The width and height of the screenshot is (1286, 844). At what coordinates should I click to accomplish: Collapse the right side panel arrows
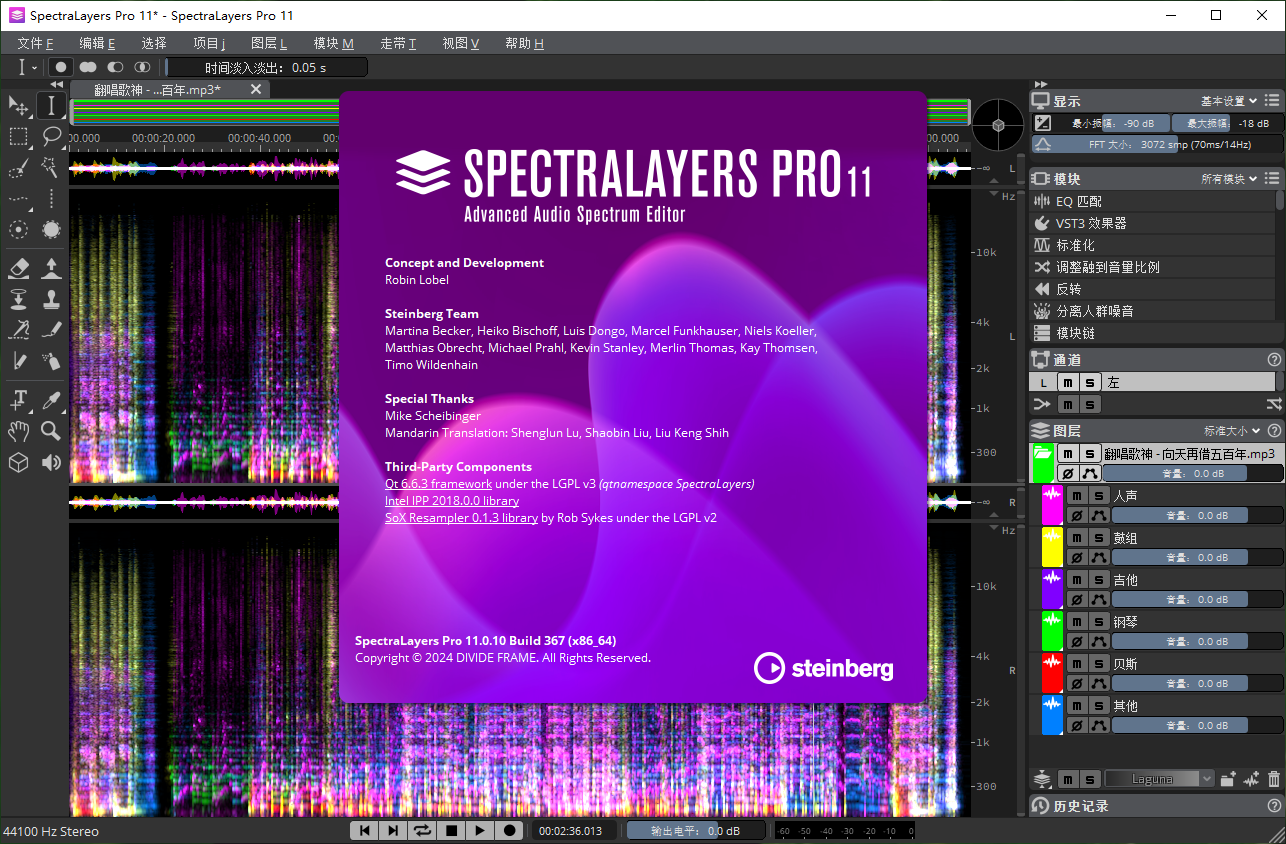(1041, 85)
